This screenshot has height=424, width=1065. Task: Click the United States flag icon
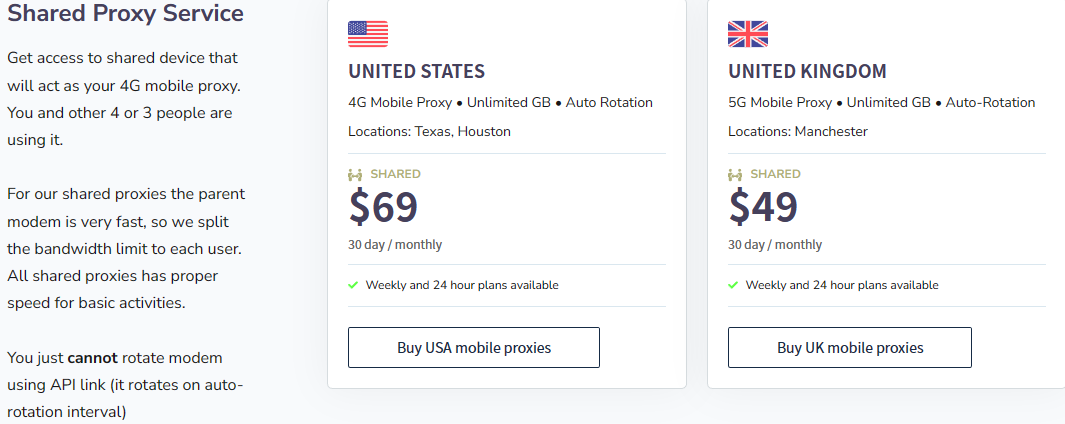[367, 34]
